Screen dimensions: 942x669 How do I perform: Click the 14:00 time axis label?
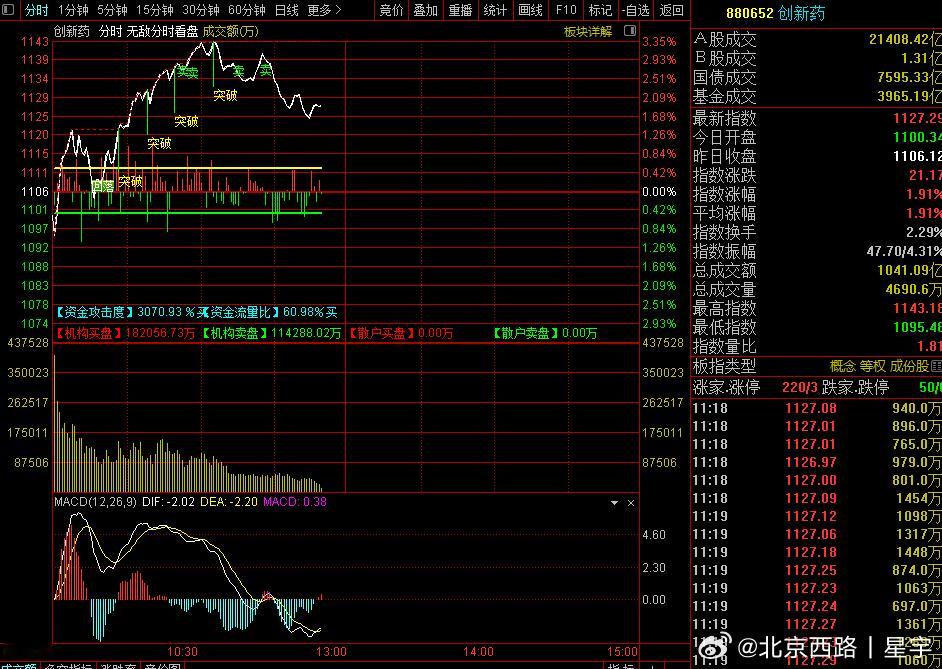pyautogui.click(x=478, y=652)
